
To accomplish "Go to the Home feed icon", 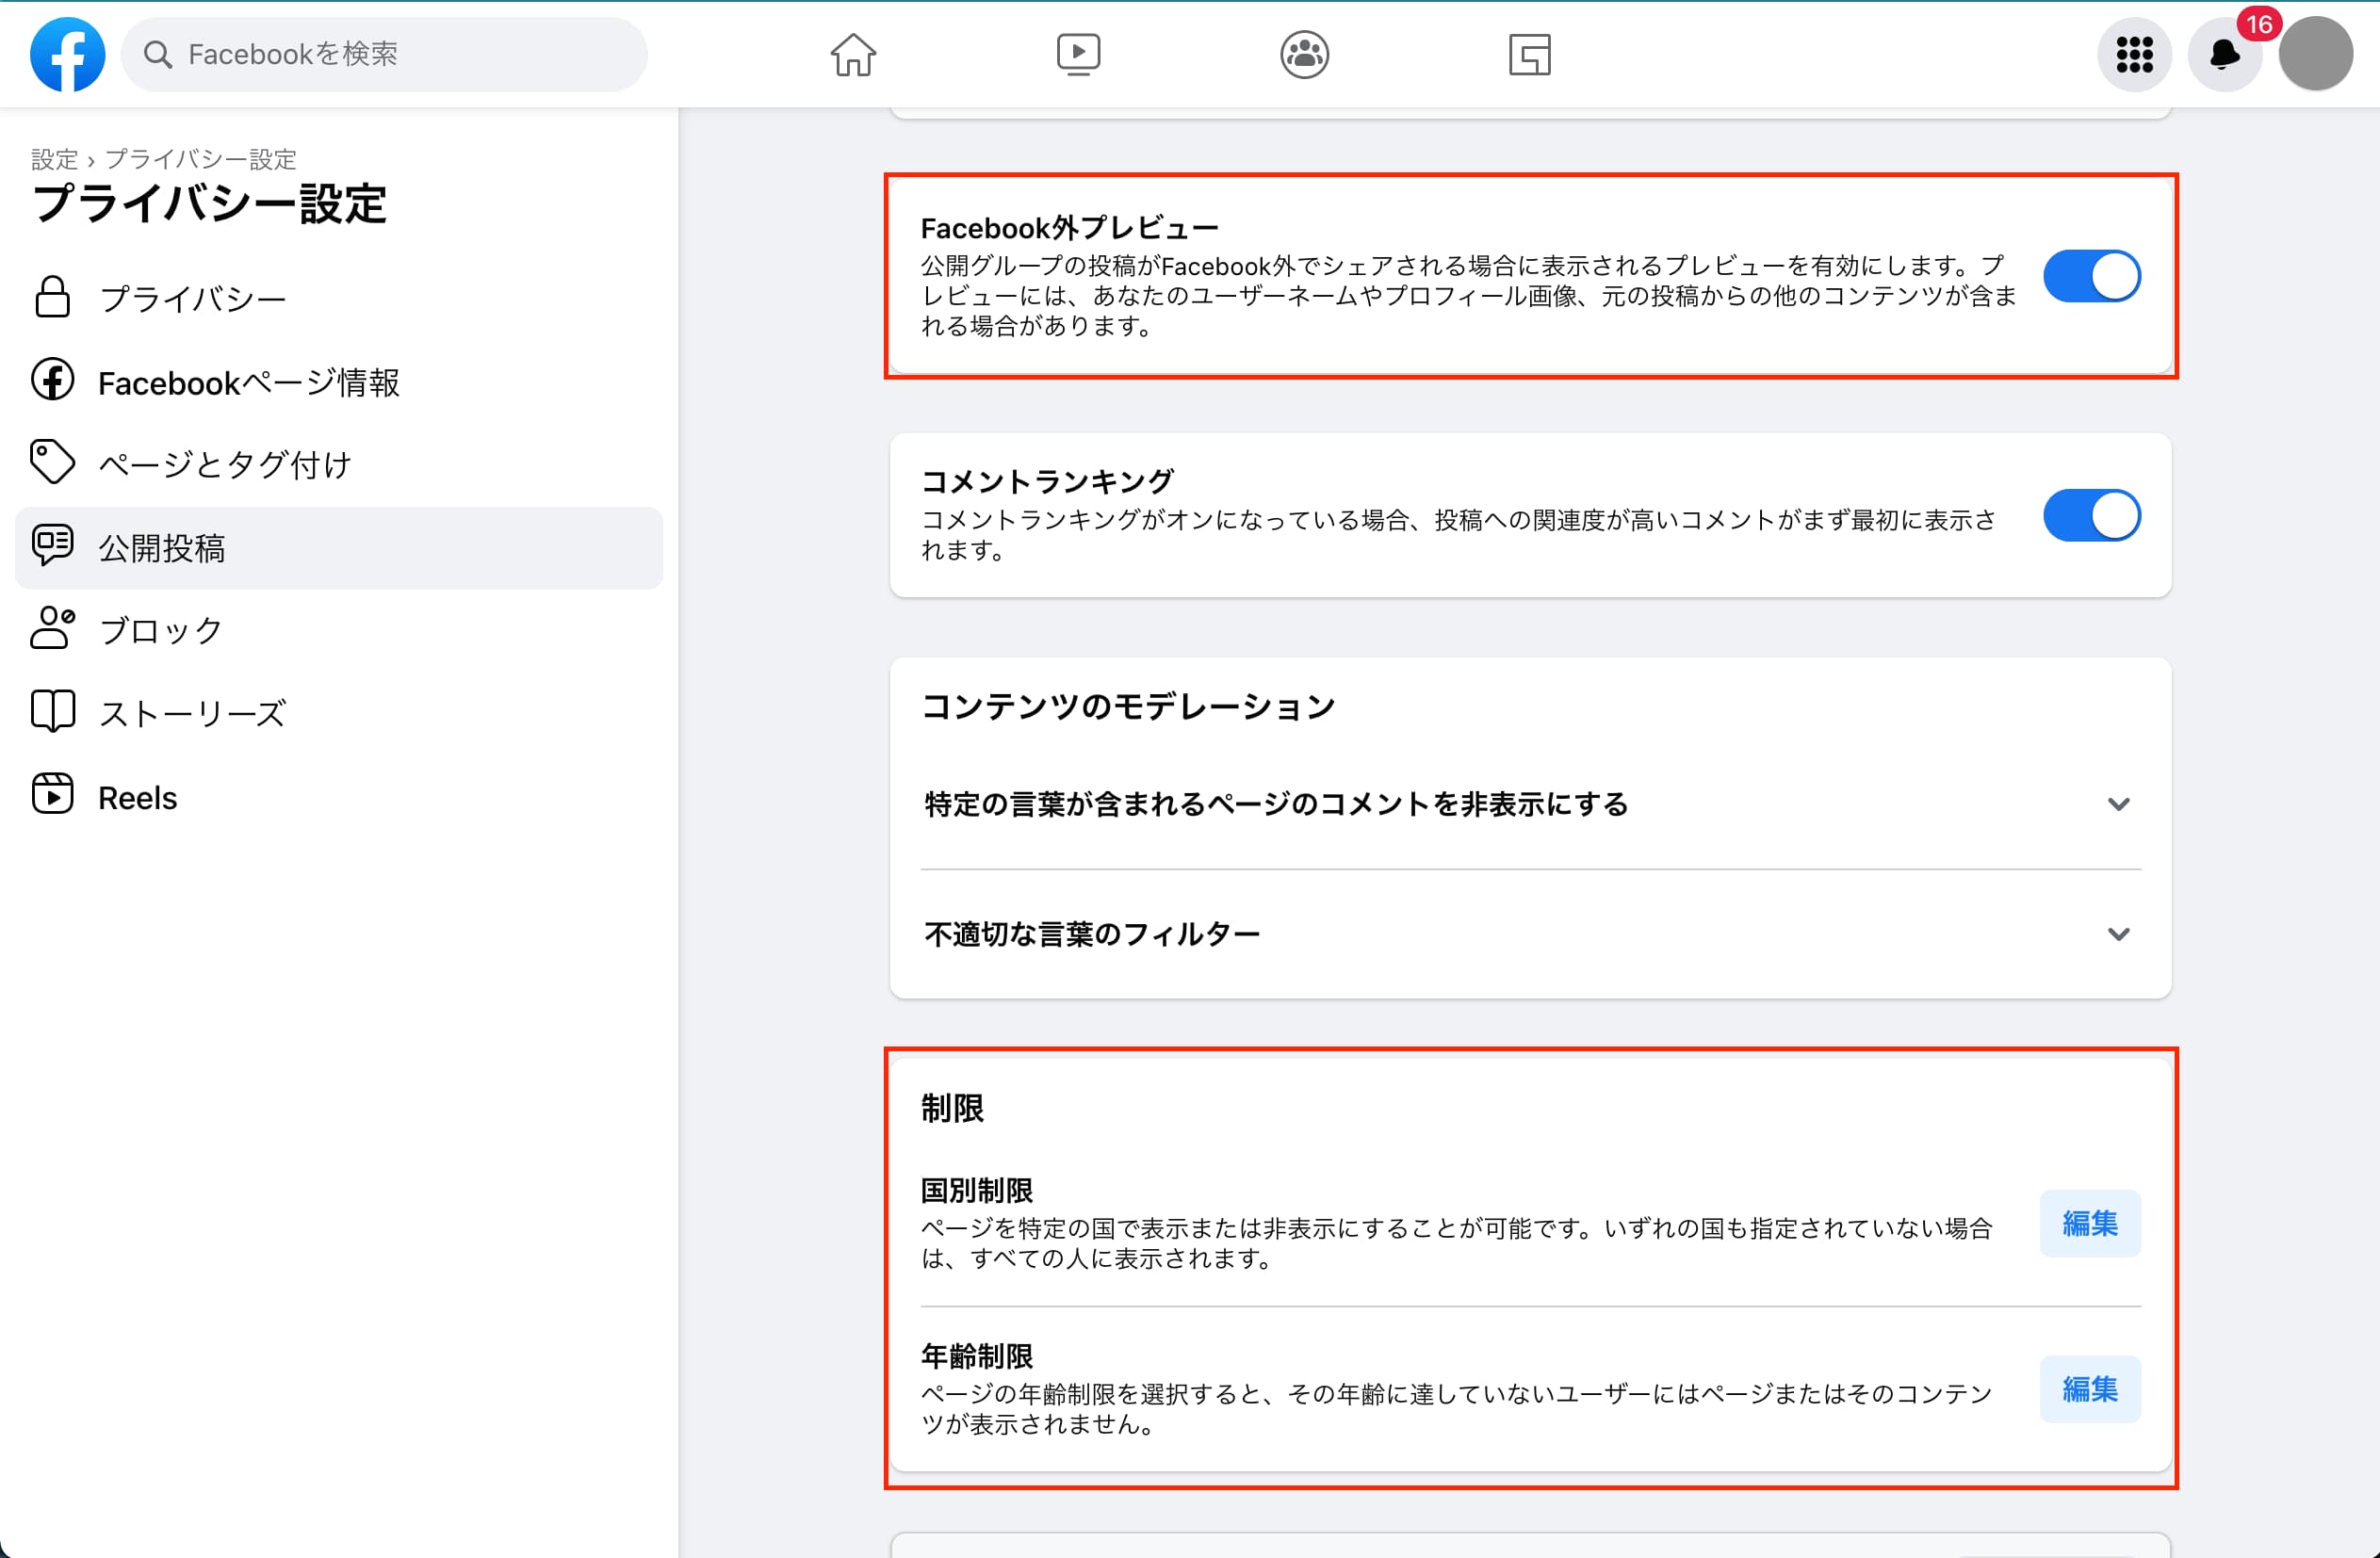I will point(853,54).
